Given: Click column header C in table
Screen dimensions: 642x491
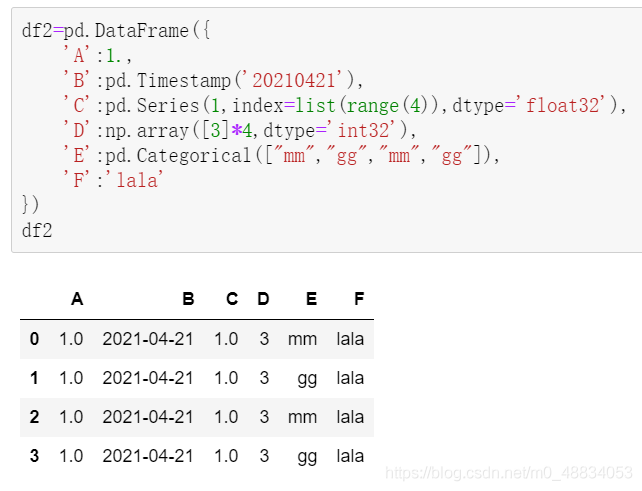Looking at the screenshot, I should [232, 299].
